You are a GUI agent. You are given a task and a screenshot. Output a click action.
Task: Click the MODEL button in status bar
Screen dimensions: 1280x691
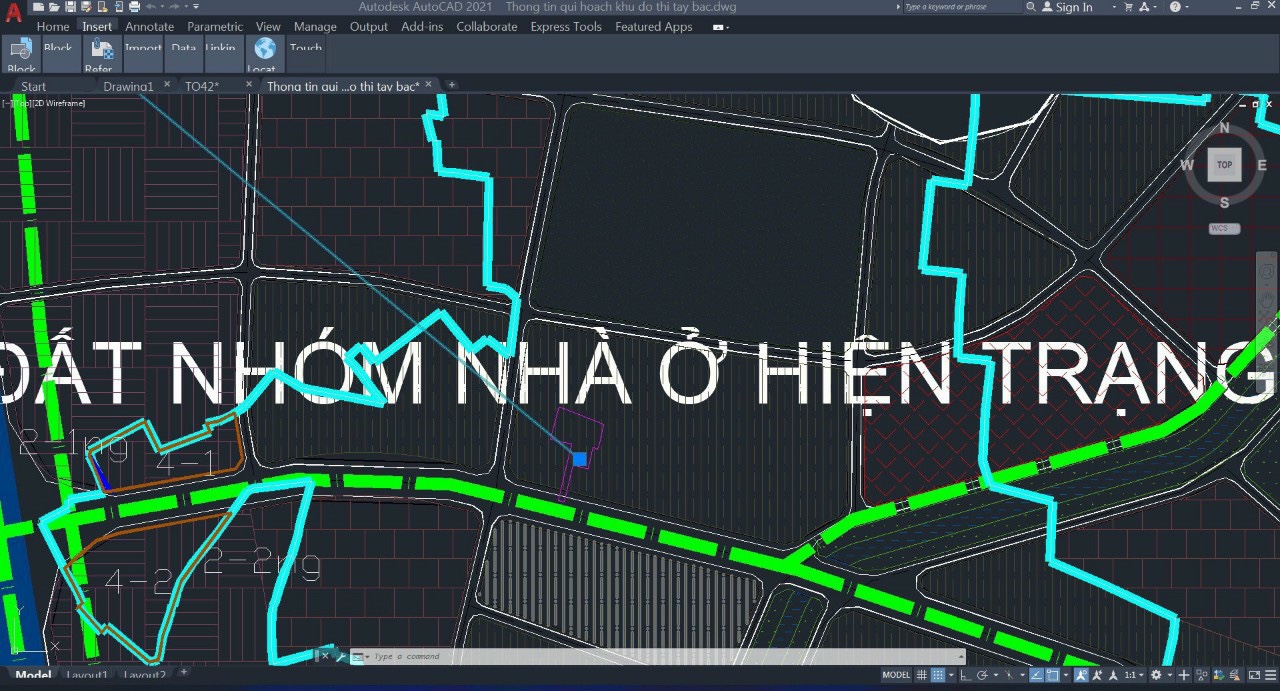[895, 674]
